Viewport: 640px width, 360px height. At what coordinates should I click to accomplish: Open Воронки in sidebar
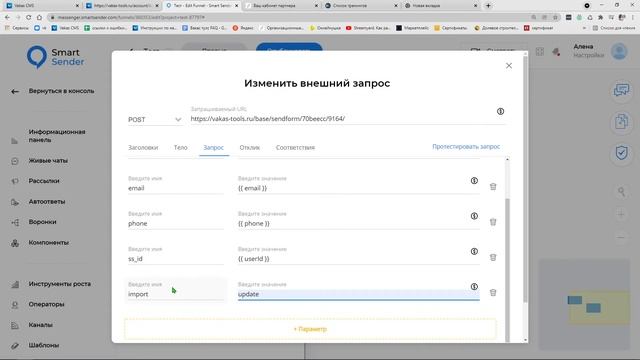coord(42,222)
